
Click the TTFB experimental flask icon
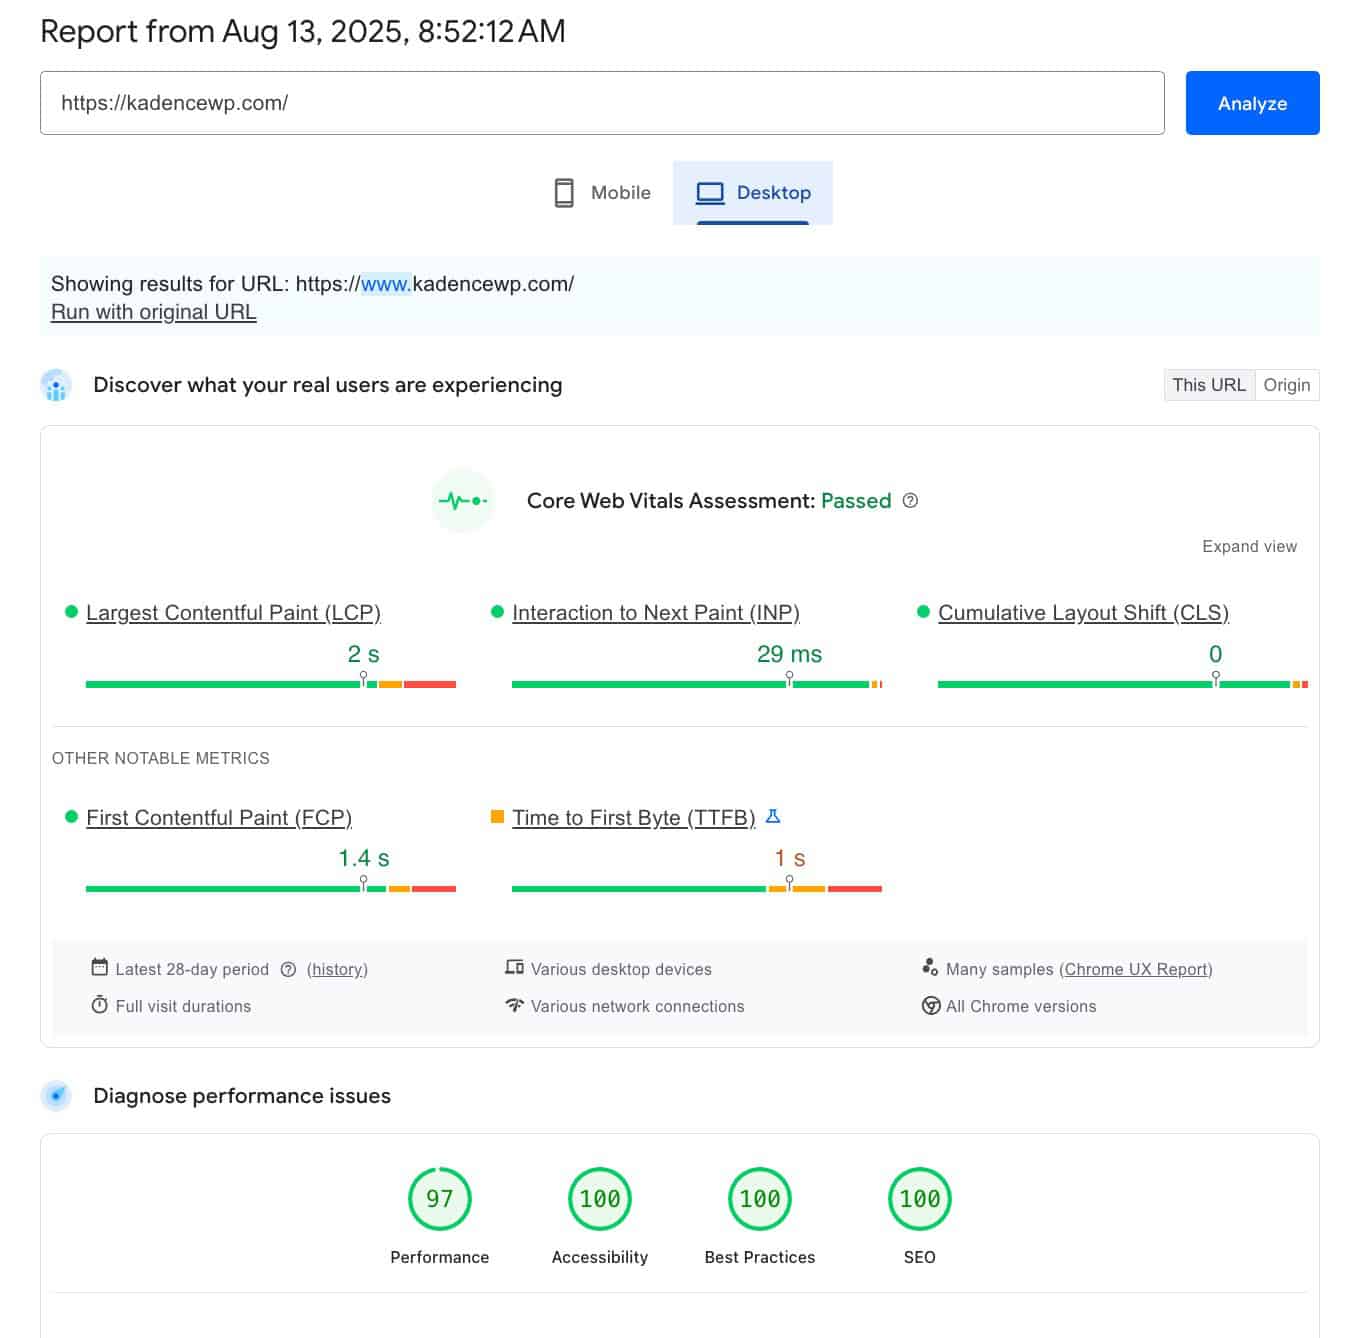tap(773, 817)
